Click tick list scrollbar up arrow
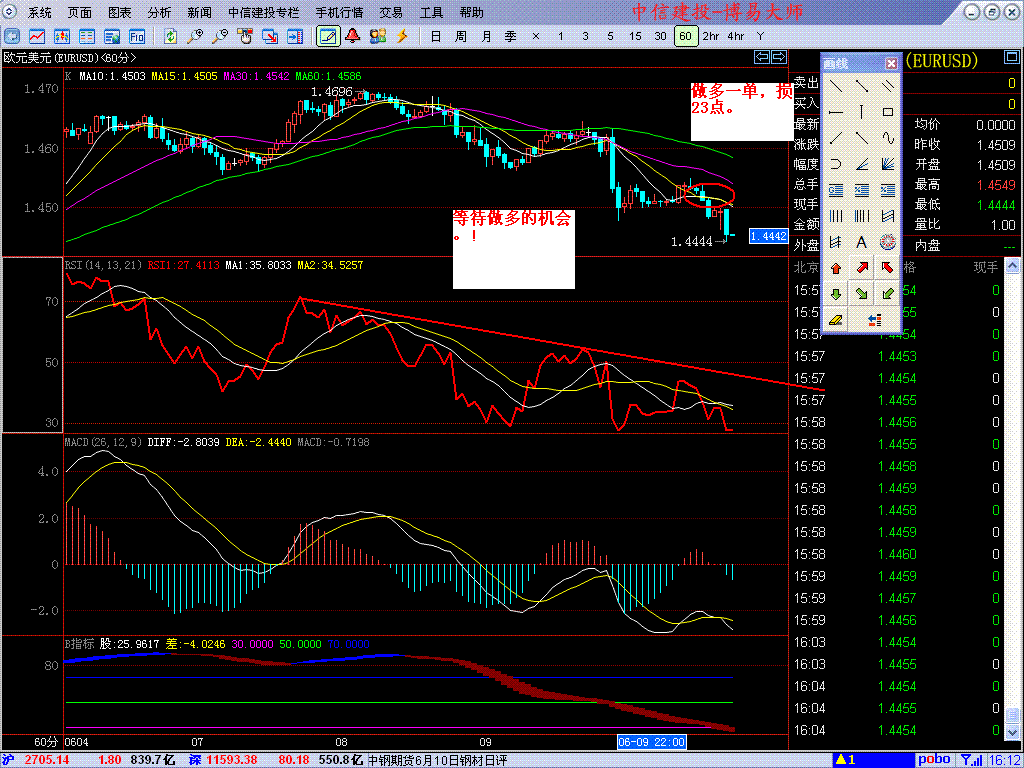Screen dimensions: 1024x768 coord(1011,266)
